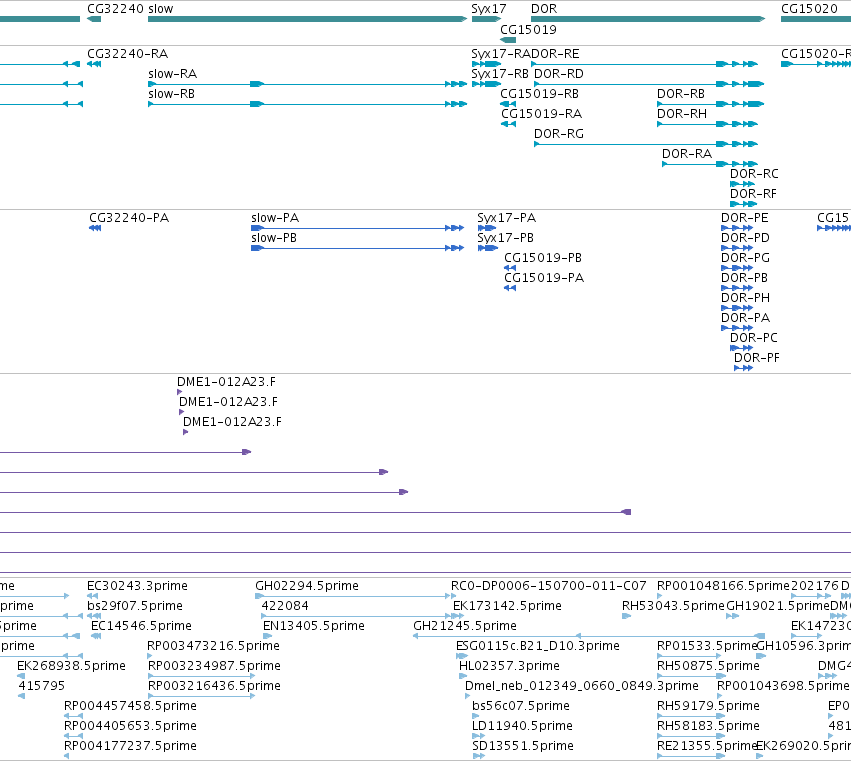Select the Syx17-RB transcript

[x=486, y=84]
